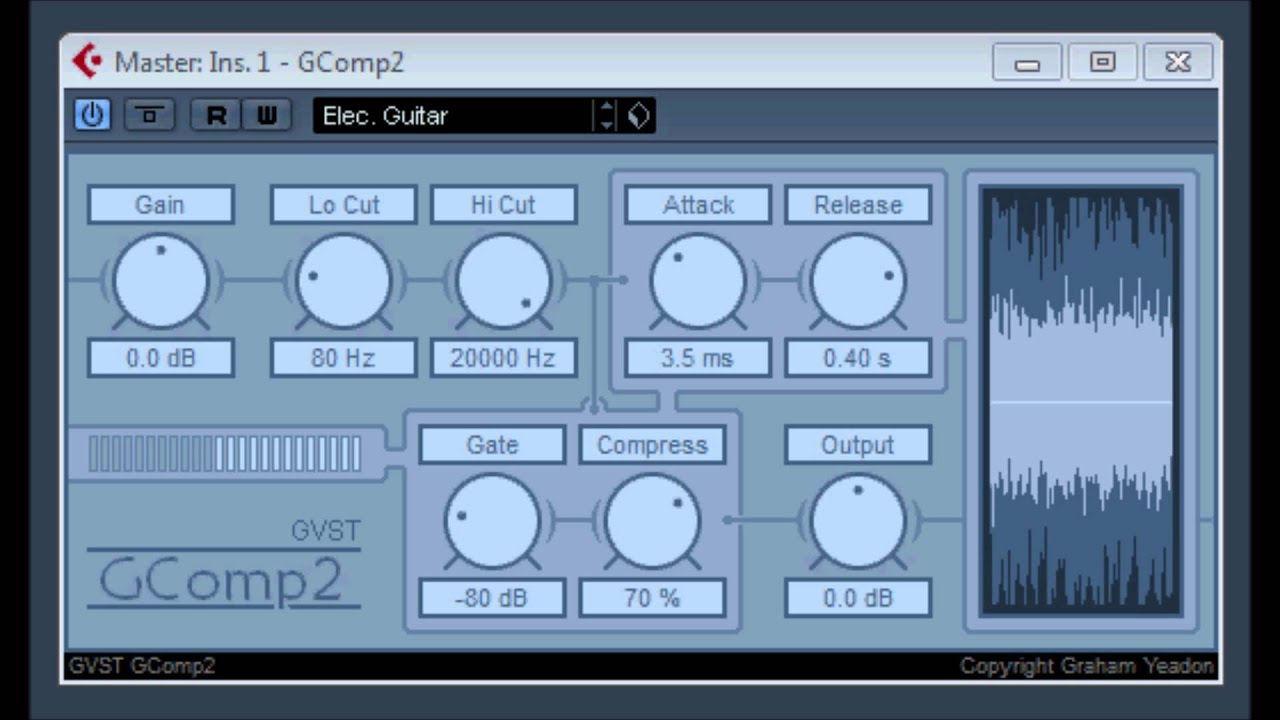This screenshot has width=1280, height=720.
Task: Click the Lo Cut knob
Action: [343, 281]
